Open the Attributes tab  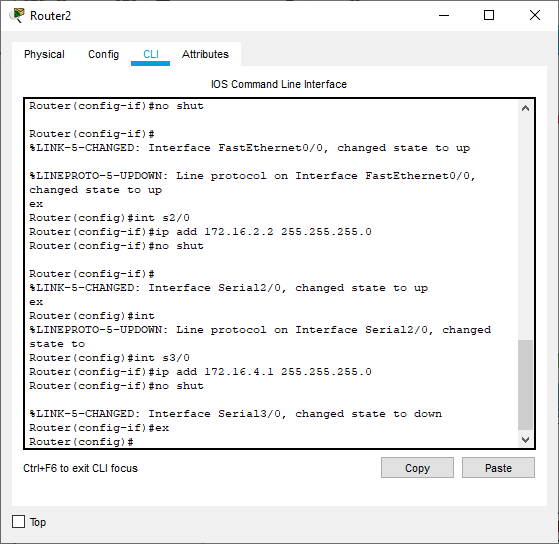205,54
